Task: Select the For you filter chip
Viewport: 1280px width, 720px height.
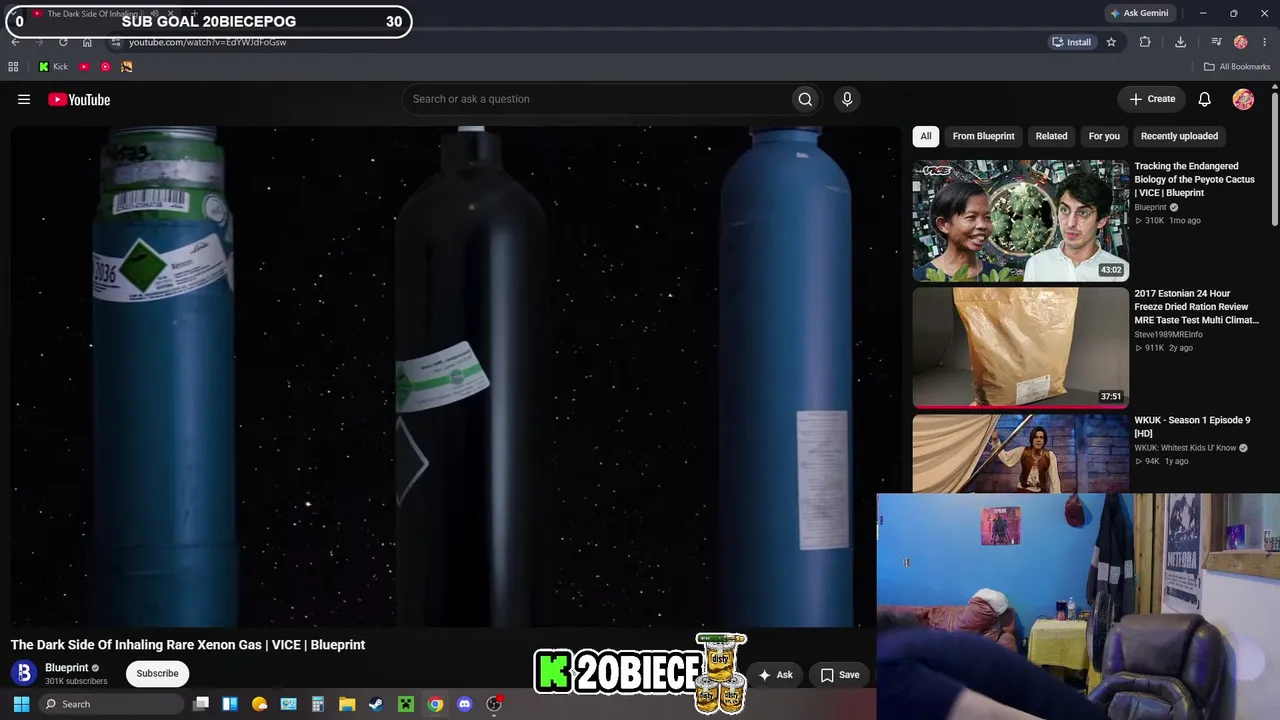Action: [x=1104, y=136]
